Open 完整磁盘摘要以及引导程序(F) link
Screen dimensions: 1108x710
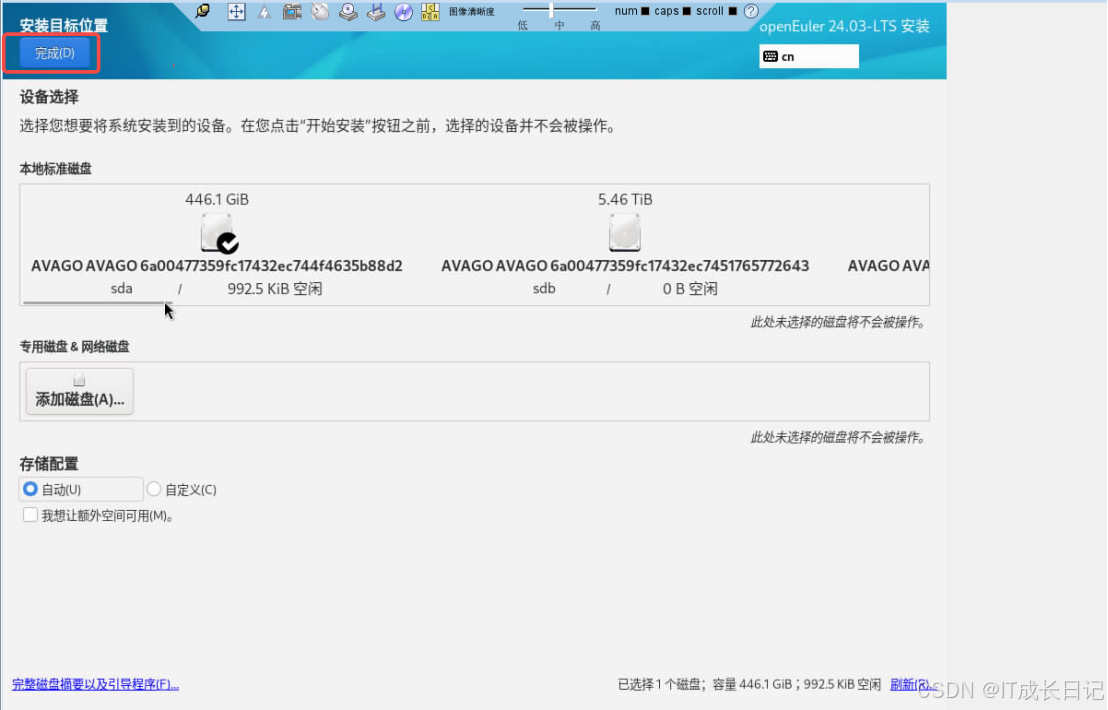coord(95,684)
